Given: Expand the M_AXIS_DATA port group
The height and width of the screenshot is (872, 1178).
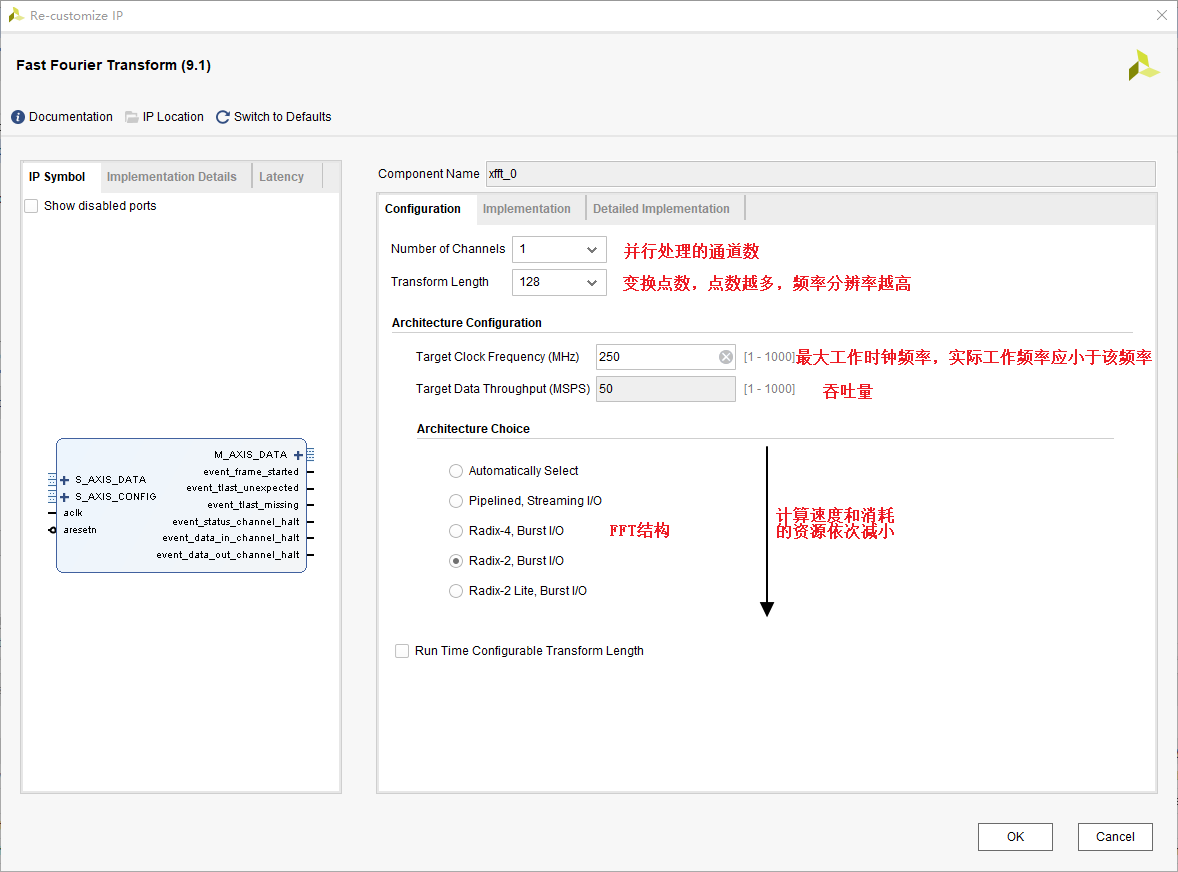Looking at the screenshot, I should (x=298, y=454).
